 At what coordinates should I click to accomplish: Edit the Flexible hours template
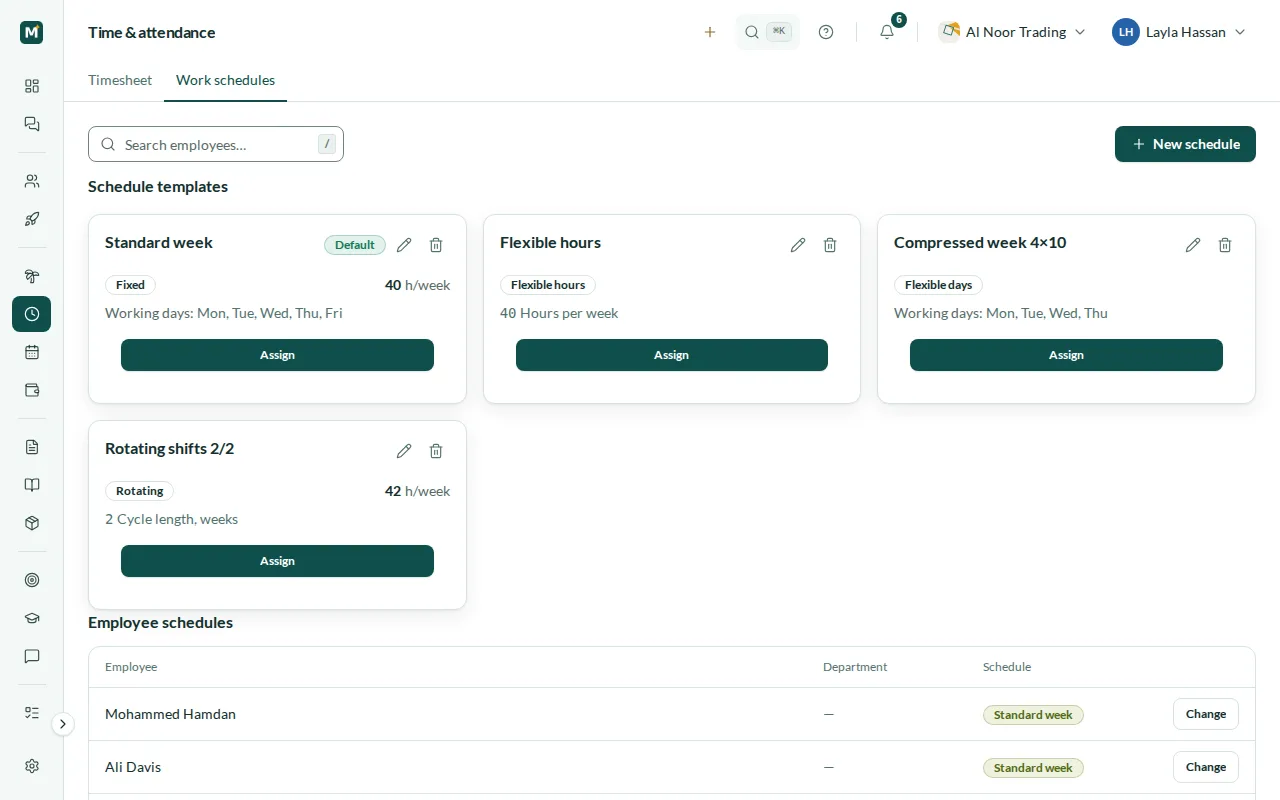tap(798, 245)
